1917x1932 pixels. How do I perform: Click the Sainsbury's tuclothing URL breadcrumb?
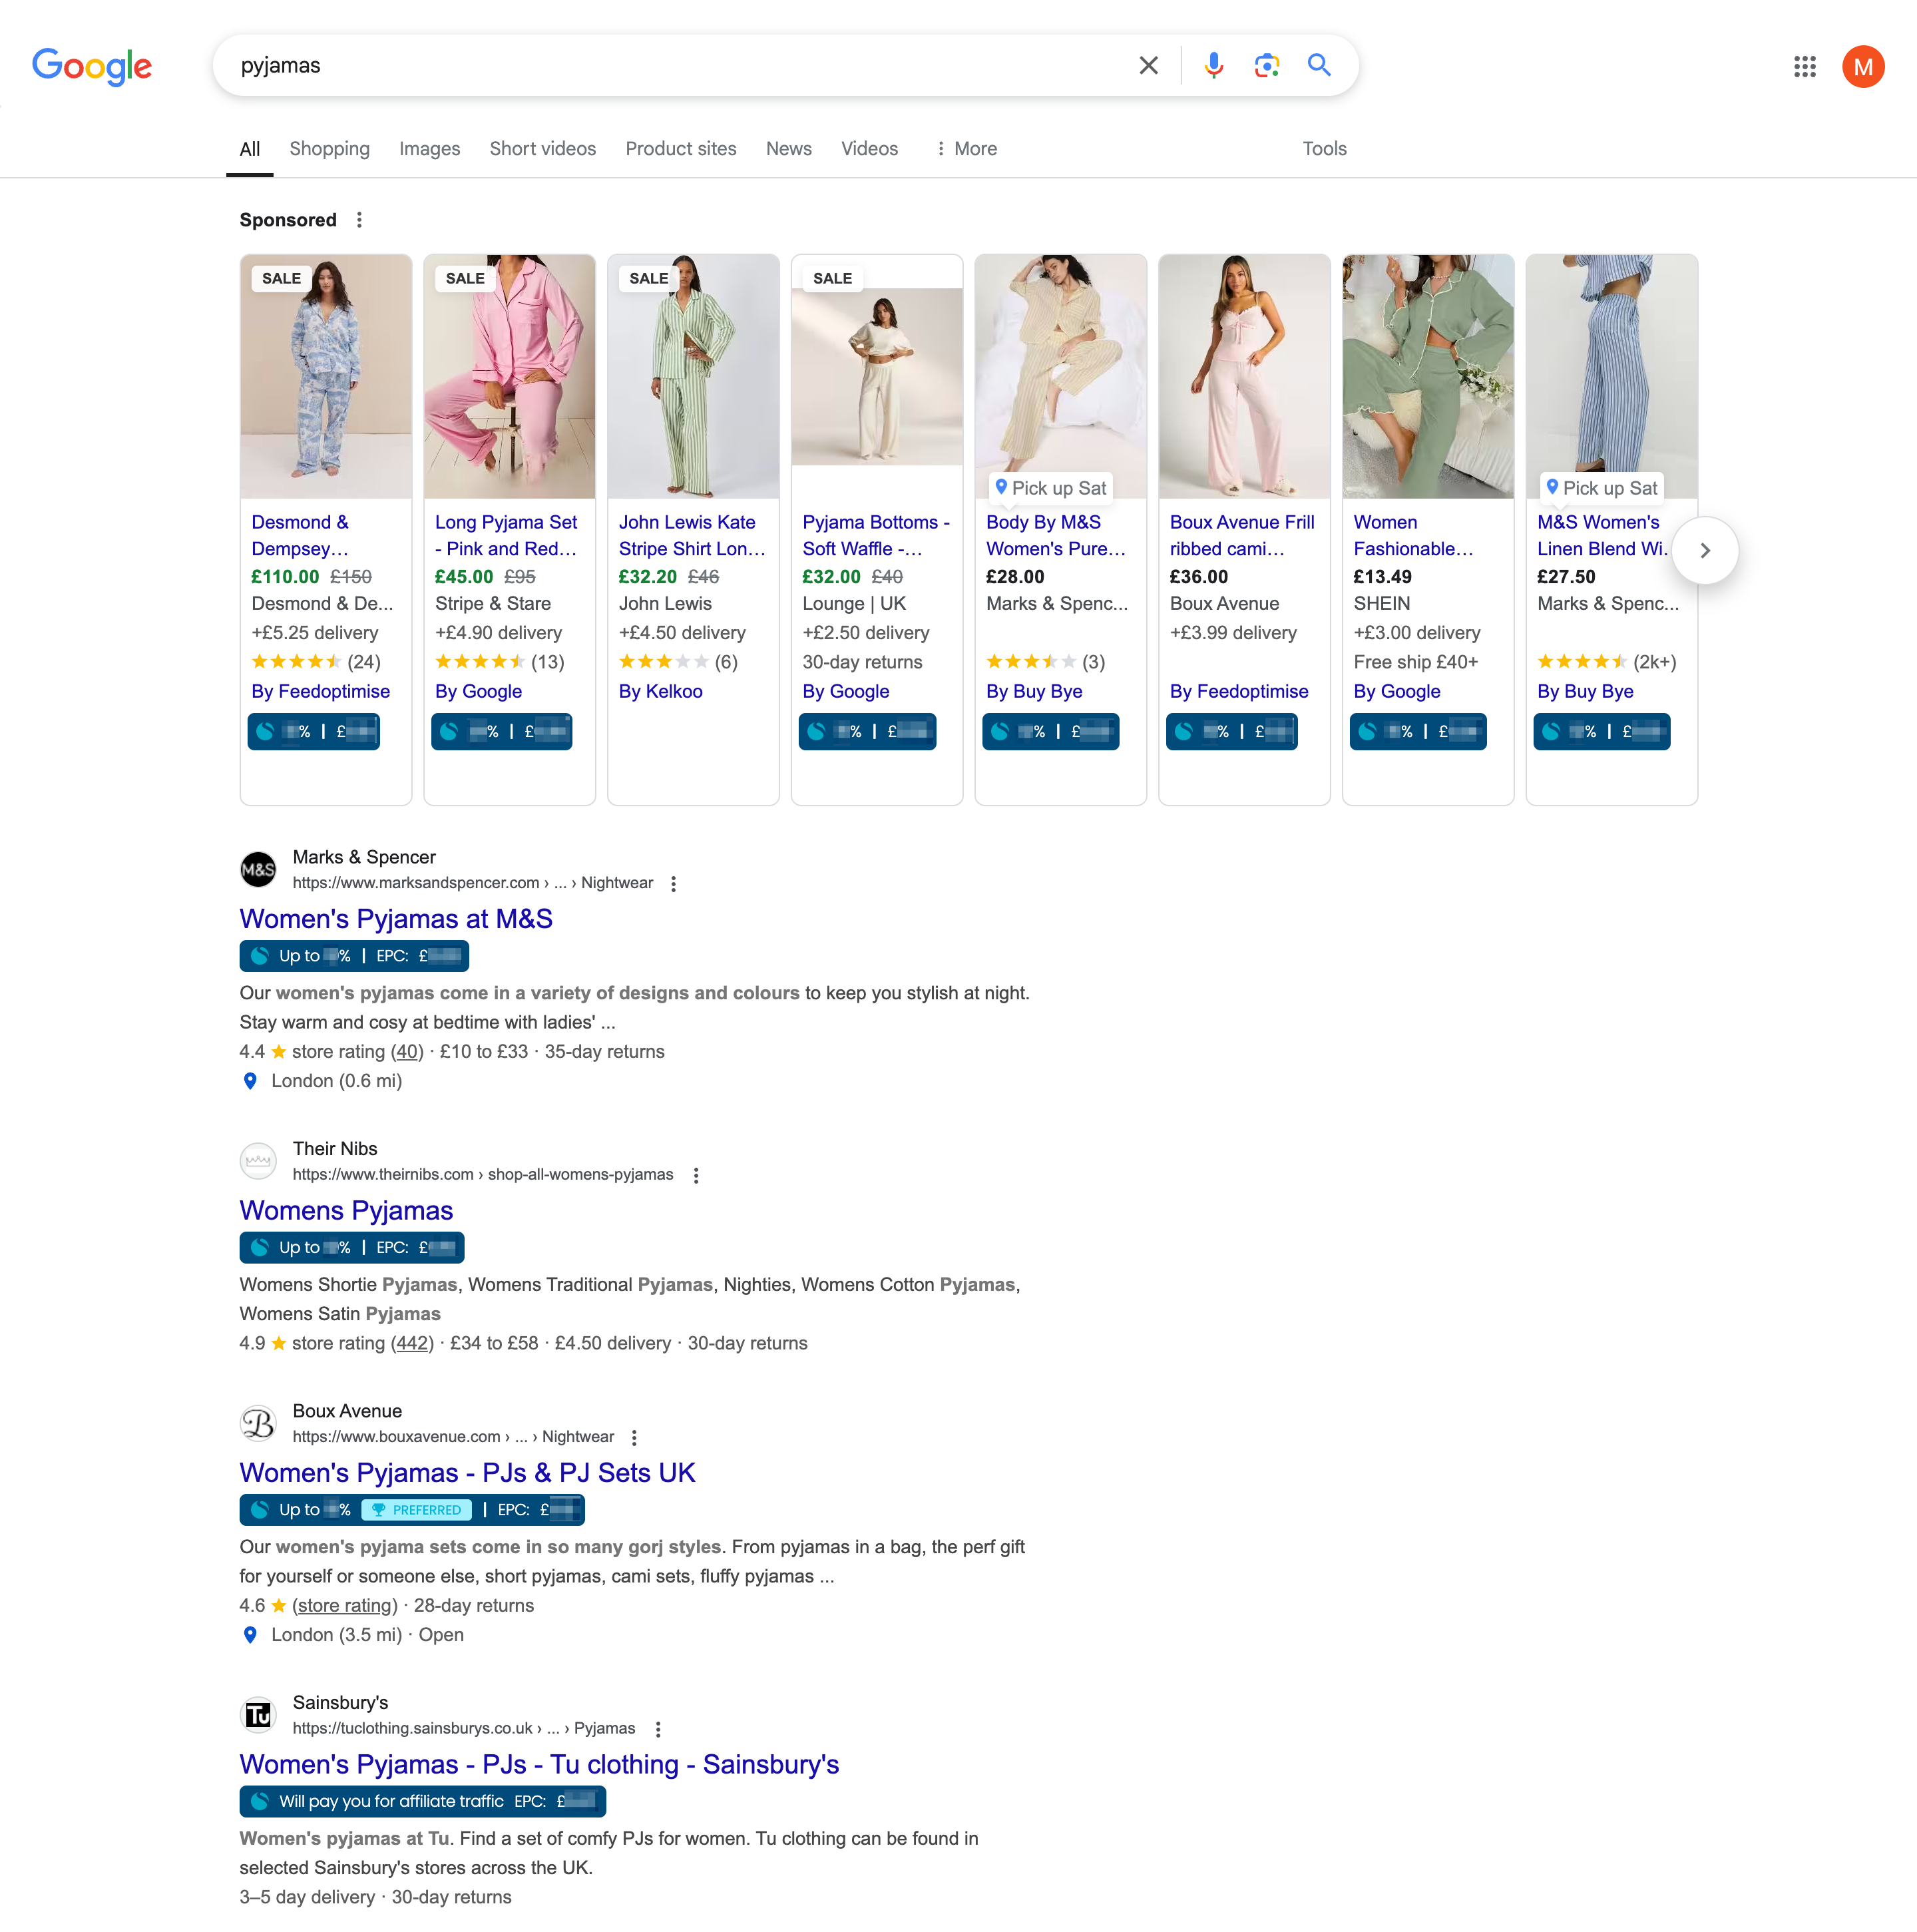click(463, 1729)
